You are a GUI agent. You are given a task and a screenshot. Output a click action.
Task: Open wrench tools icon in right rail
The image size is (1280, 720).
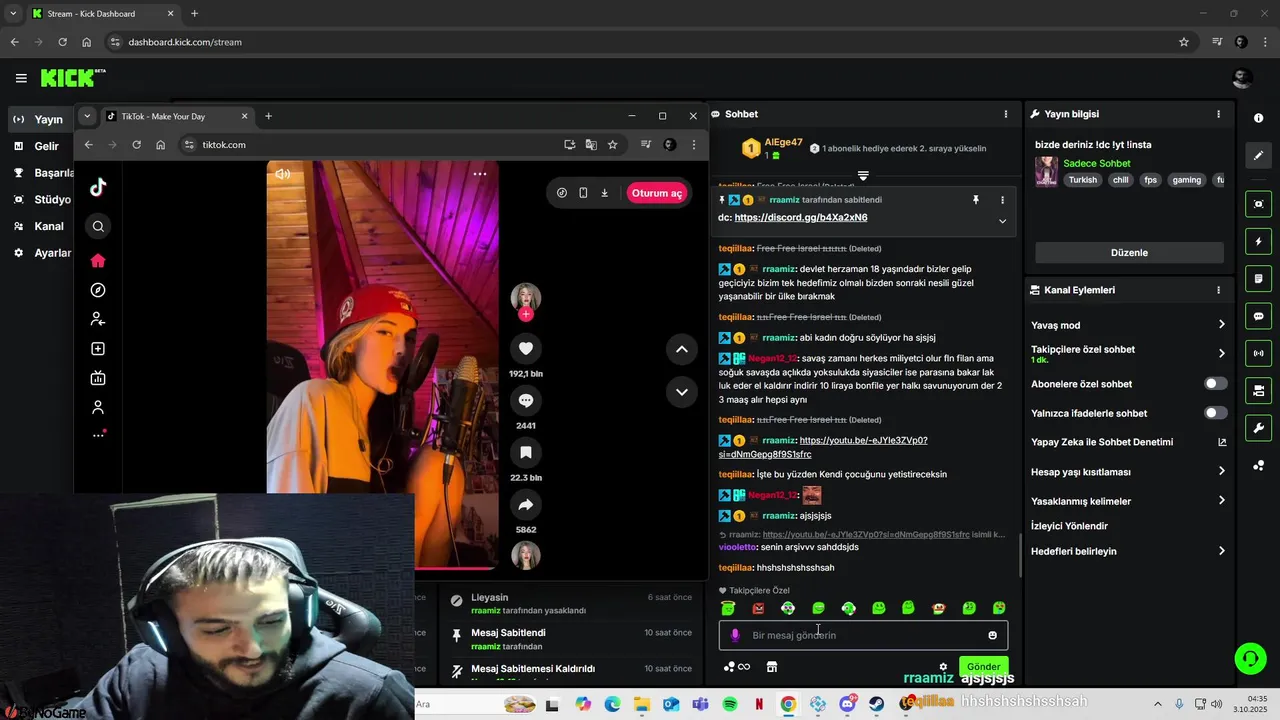click(x=1258, y=428)
